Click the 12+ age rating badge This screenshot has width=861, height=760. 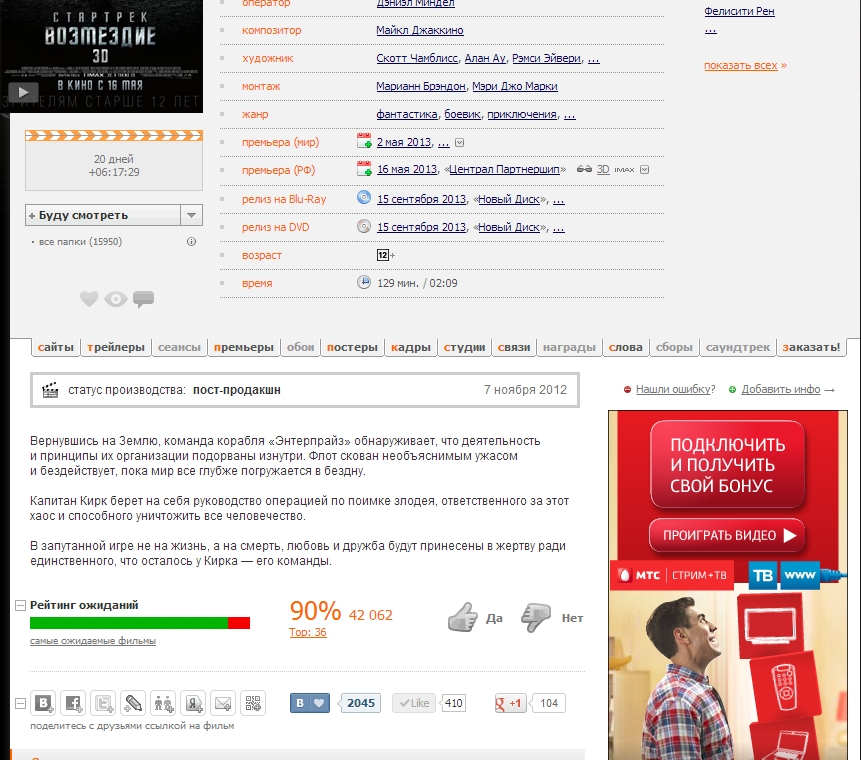[x=385, y=255]
